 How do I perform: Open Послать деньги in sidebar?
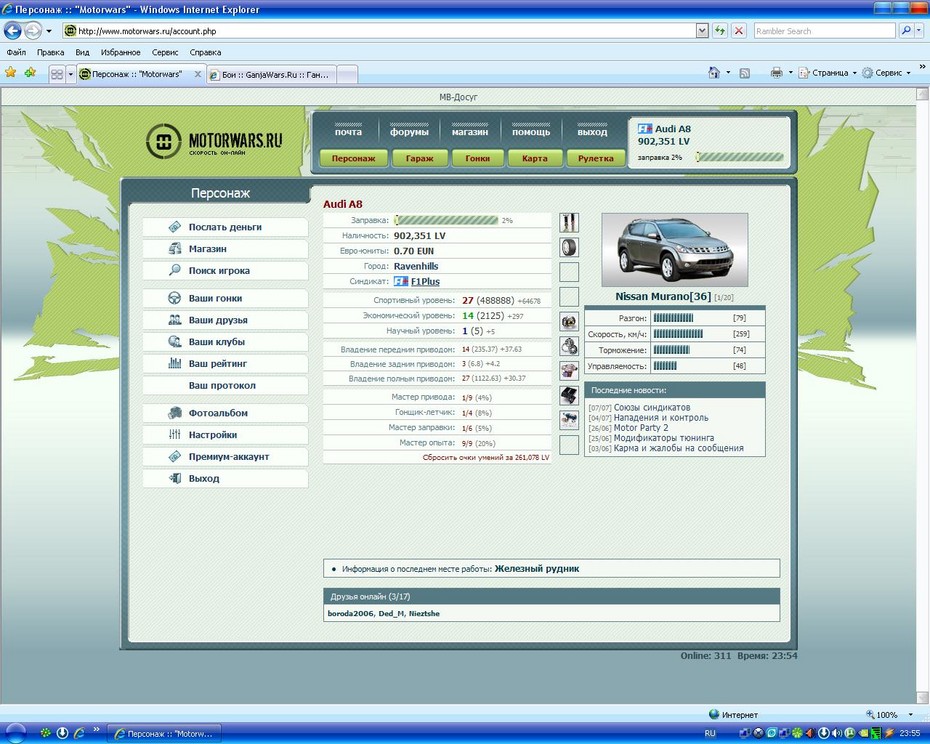(x=225, y=227)
